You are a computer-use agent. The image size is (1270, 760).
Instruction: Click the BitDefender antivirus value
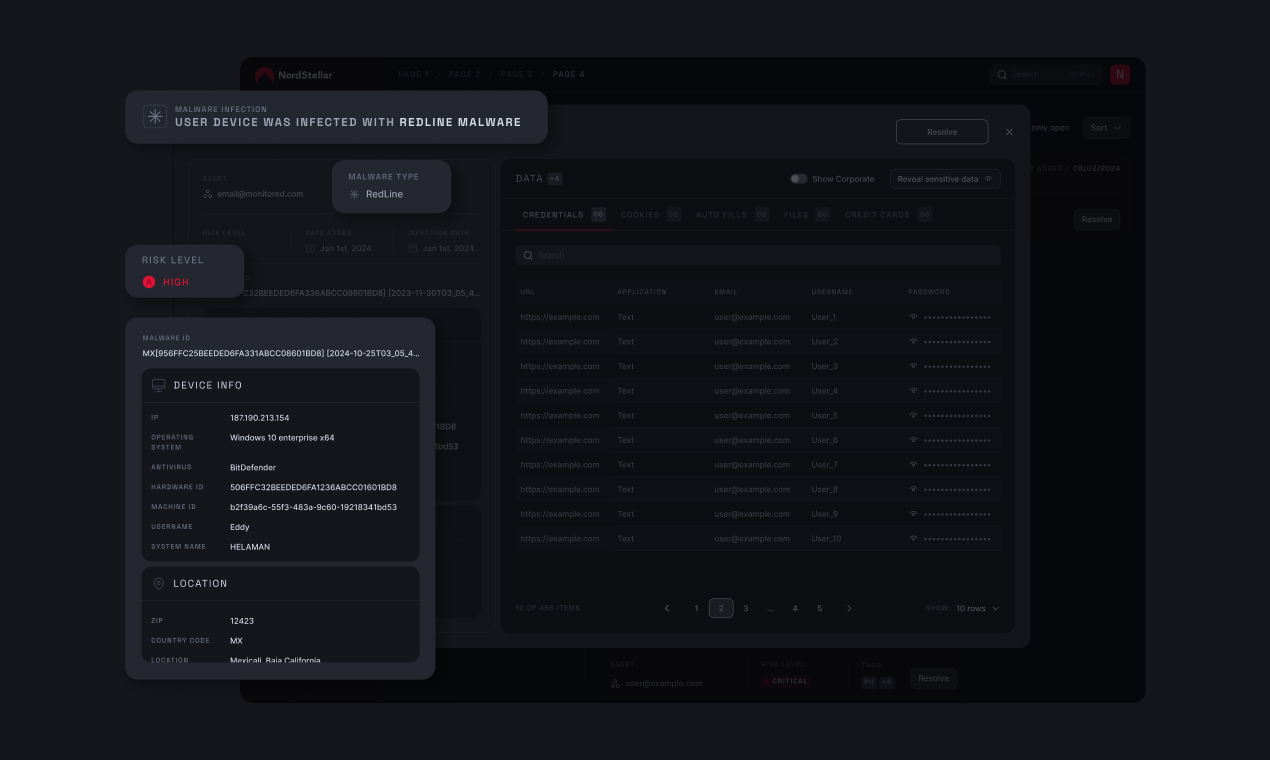253,467
